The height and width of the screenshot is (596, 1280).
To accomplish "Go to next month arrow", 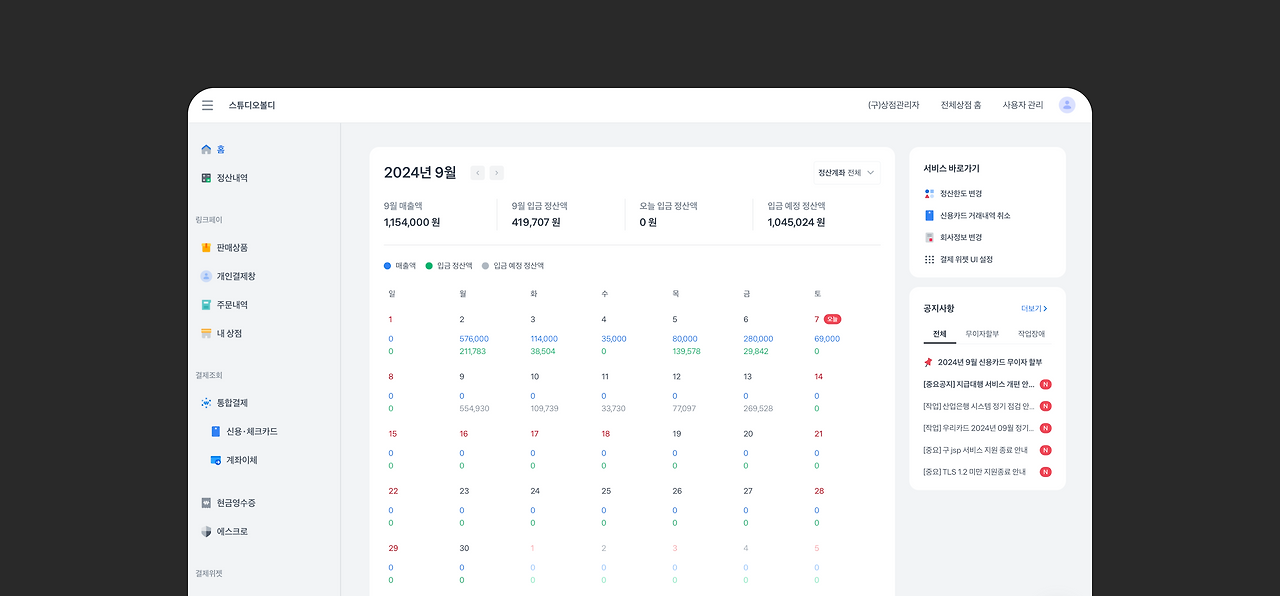I will click(497, 173).
